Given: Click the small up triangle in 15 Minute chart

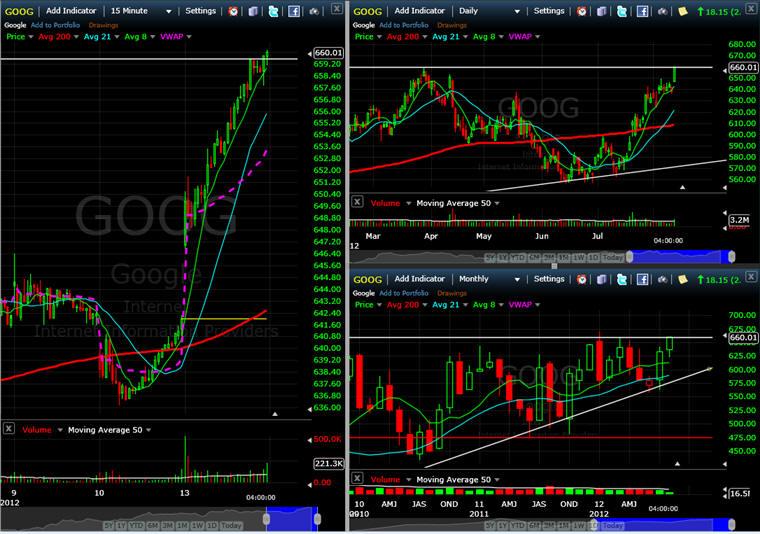Looking at the screenshot, I should click(x=275, y=414).
